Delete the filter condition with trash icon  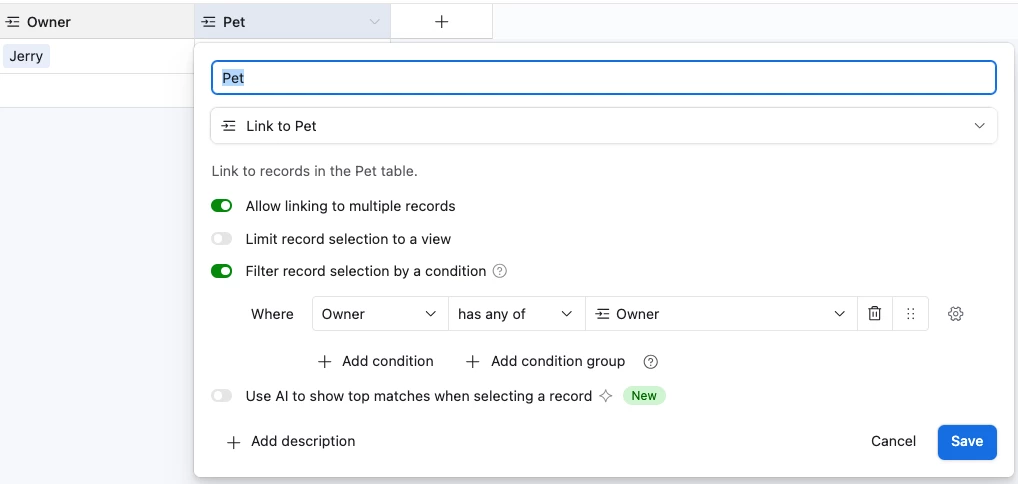click(x=875, y=314)
